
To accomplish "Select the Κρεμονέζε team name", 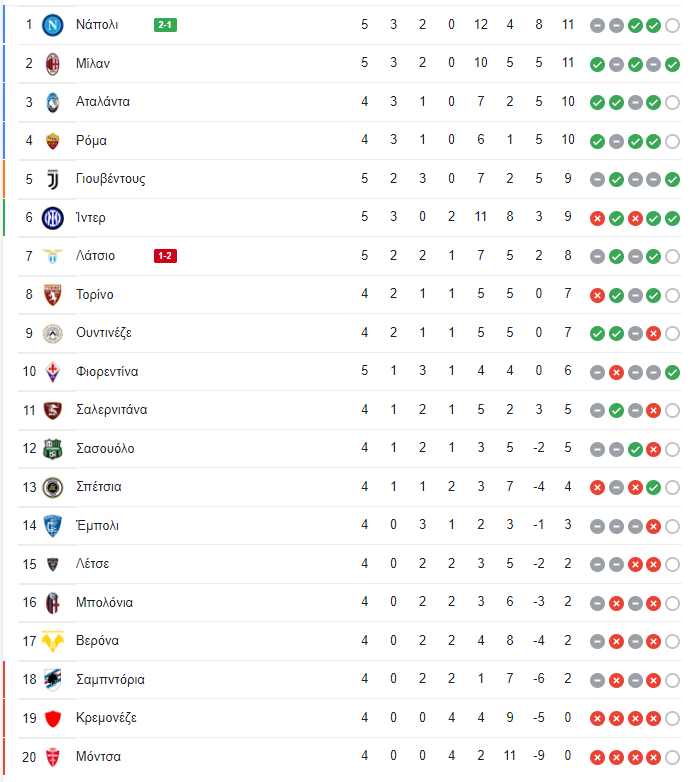I will 106,718.
